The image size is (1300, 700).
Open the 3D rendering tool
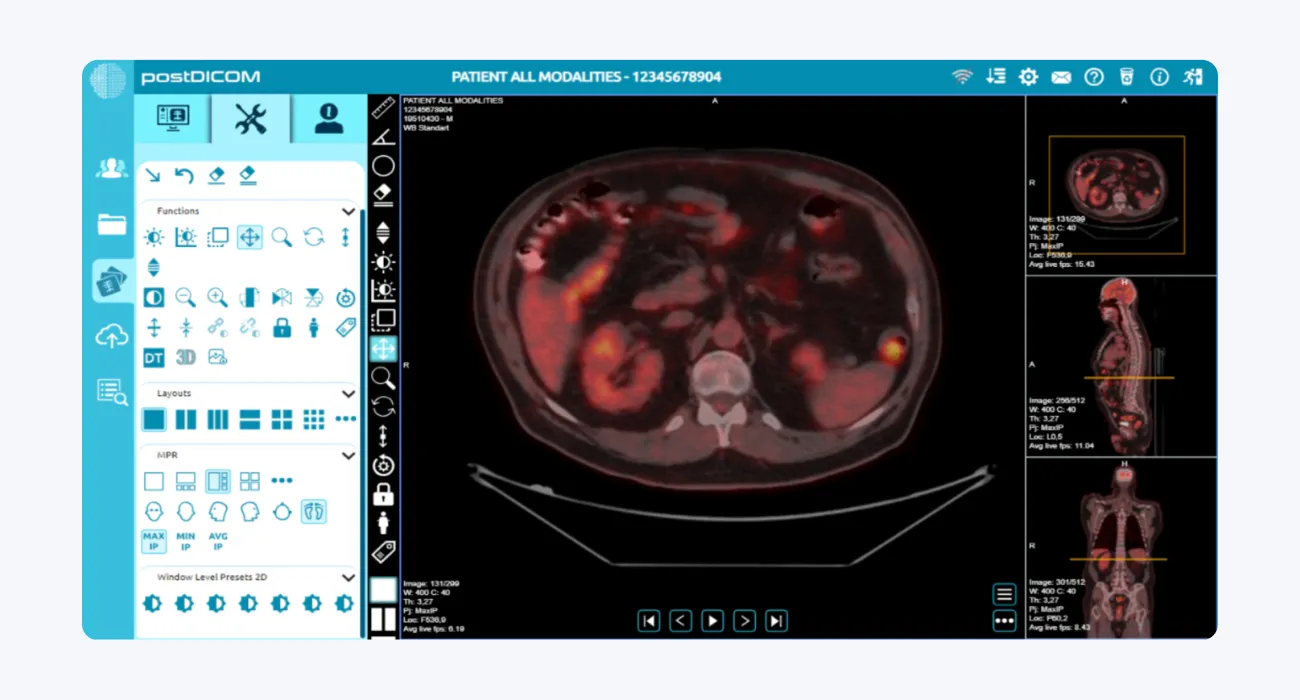(x=186, y=357)
